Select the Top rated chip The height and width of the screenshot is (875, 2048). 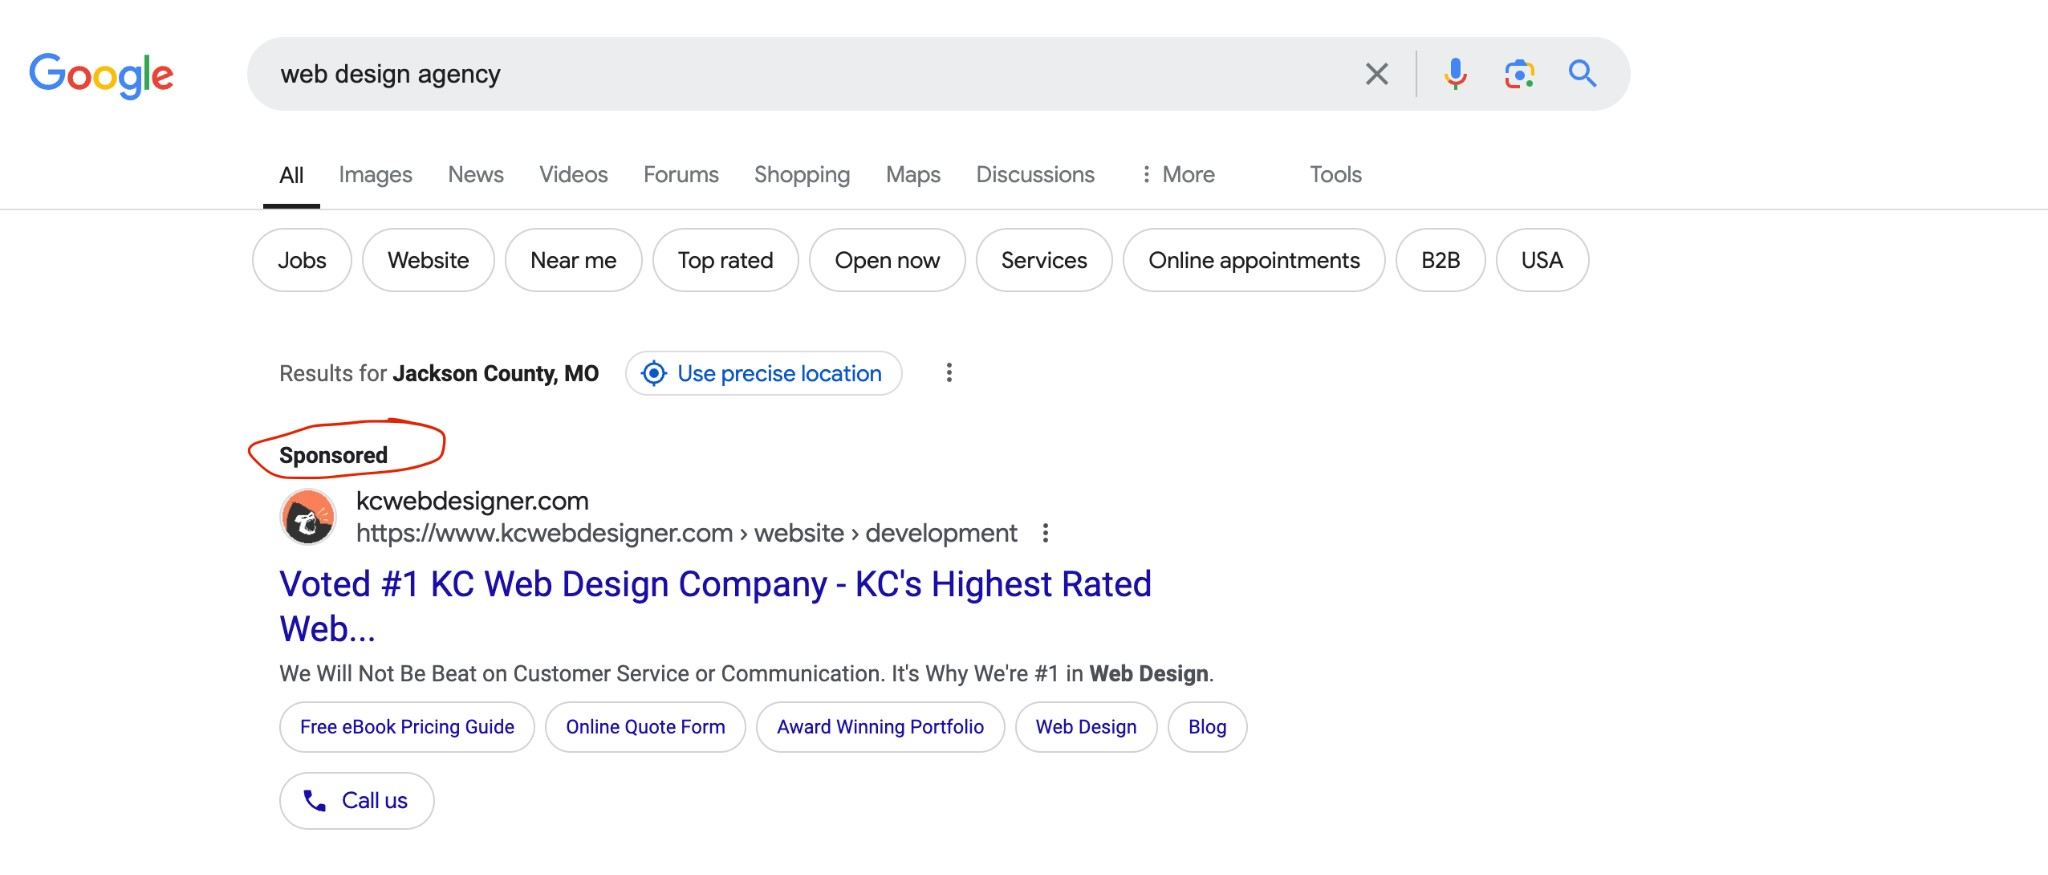pyautogui.click(x=725, y=260)
